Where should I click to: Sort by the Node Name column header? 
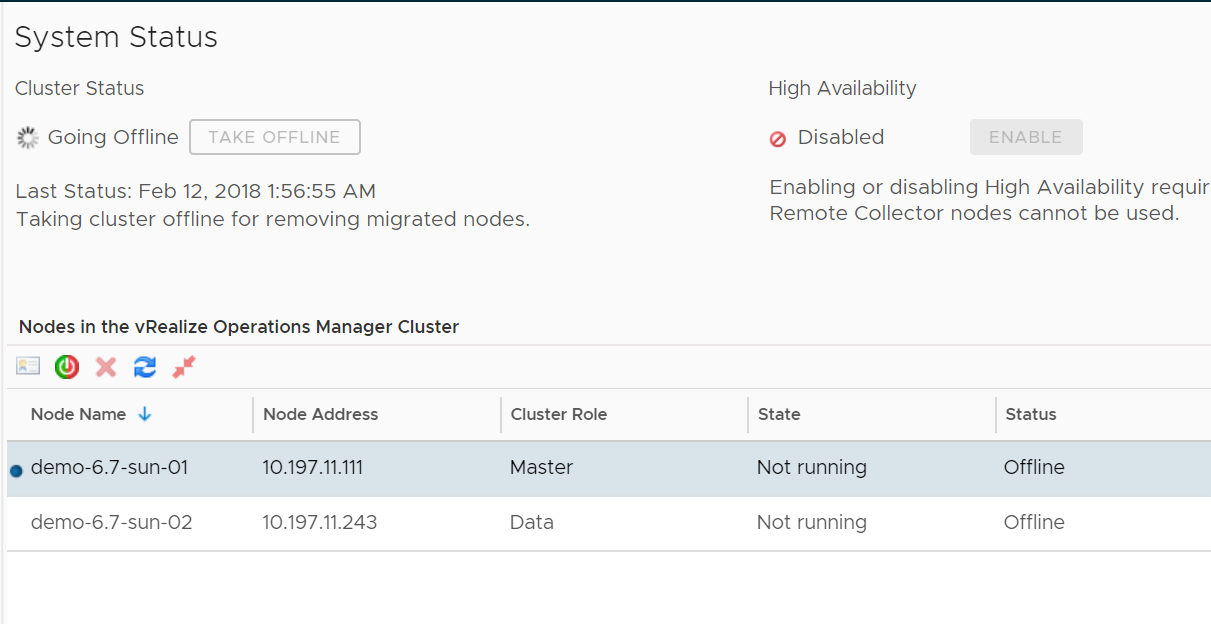(x=78, y=414)
